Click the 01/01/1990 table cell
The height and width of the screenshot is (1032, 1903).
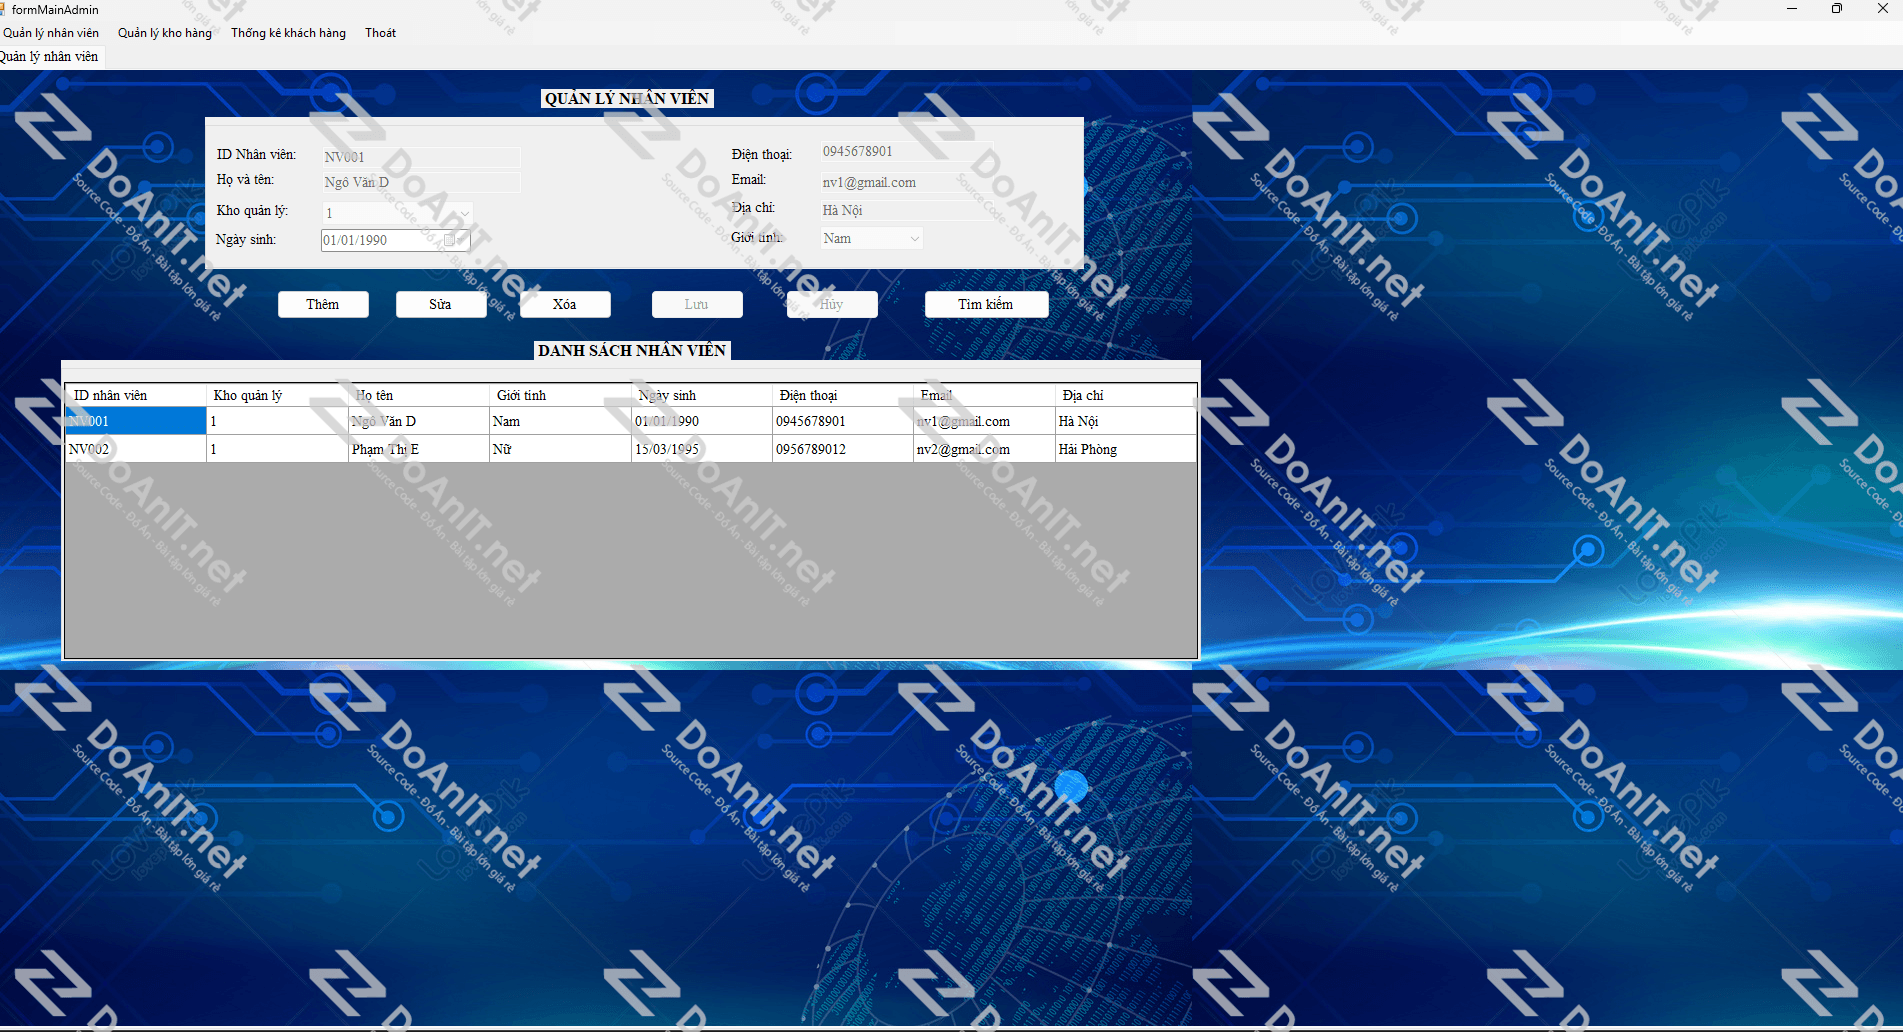pos(702,421)
